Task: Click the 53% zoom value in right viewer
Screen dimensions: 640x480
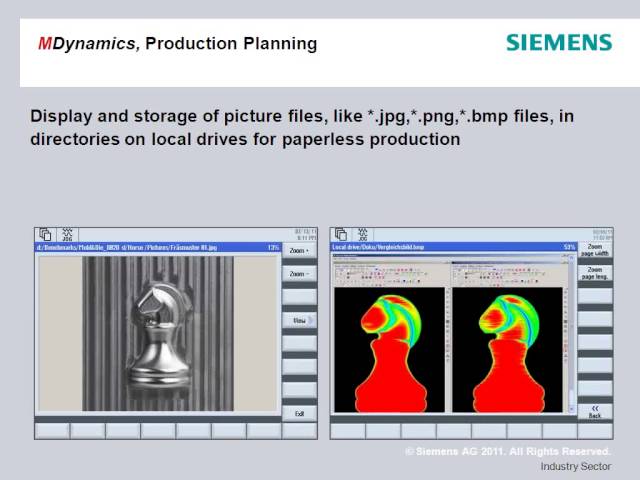Action: [569, 247]
